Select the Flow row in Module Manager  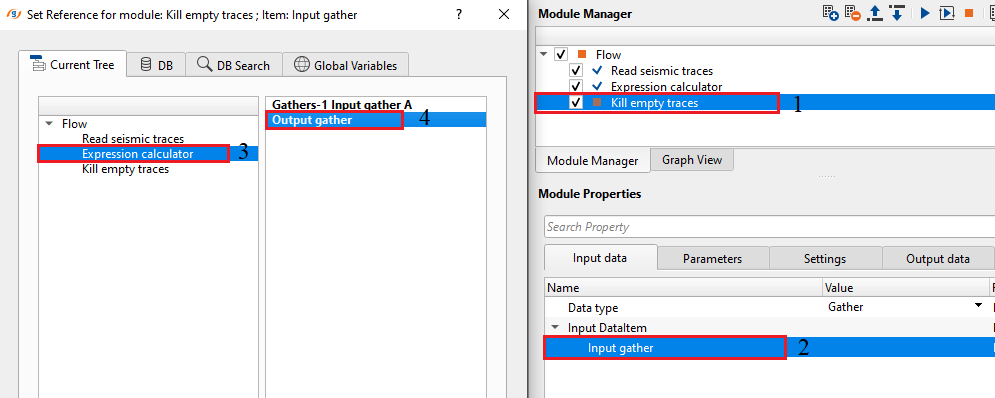pos(608,55)
